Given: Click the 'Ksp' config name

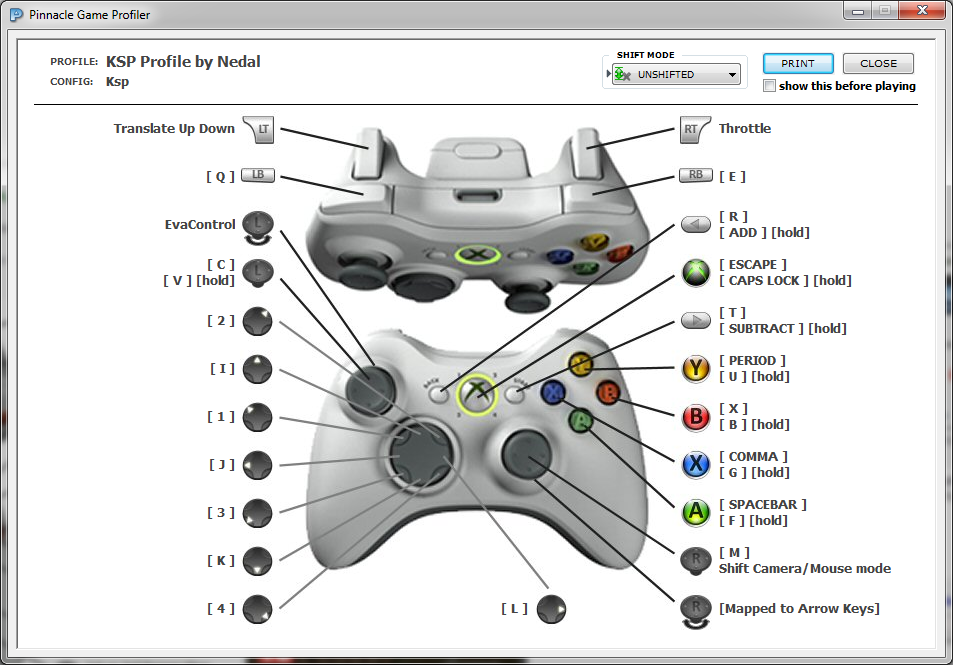Looking at the screenshot, I should (117, 82).
